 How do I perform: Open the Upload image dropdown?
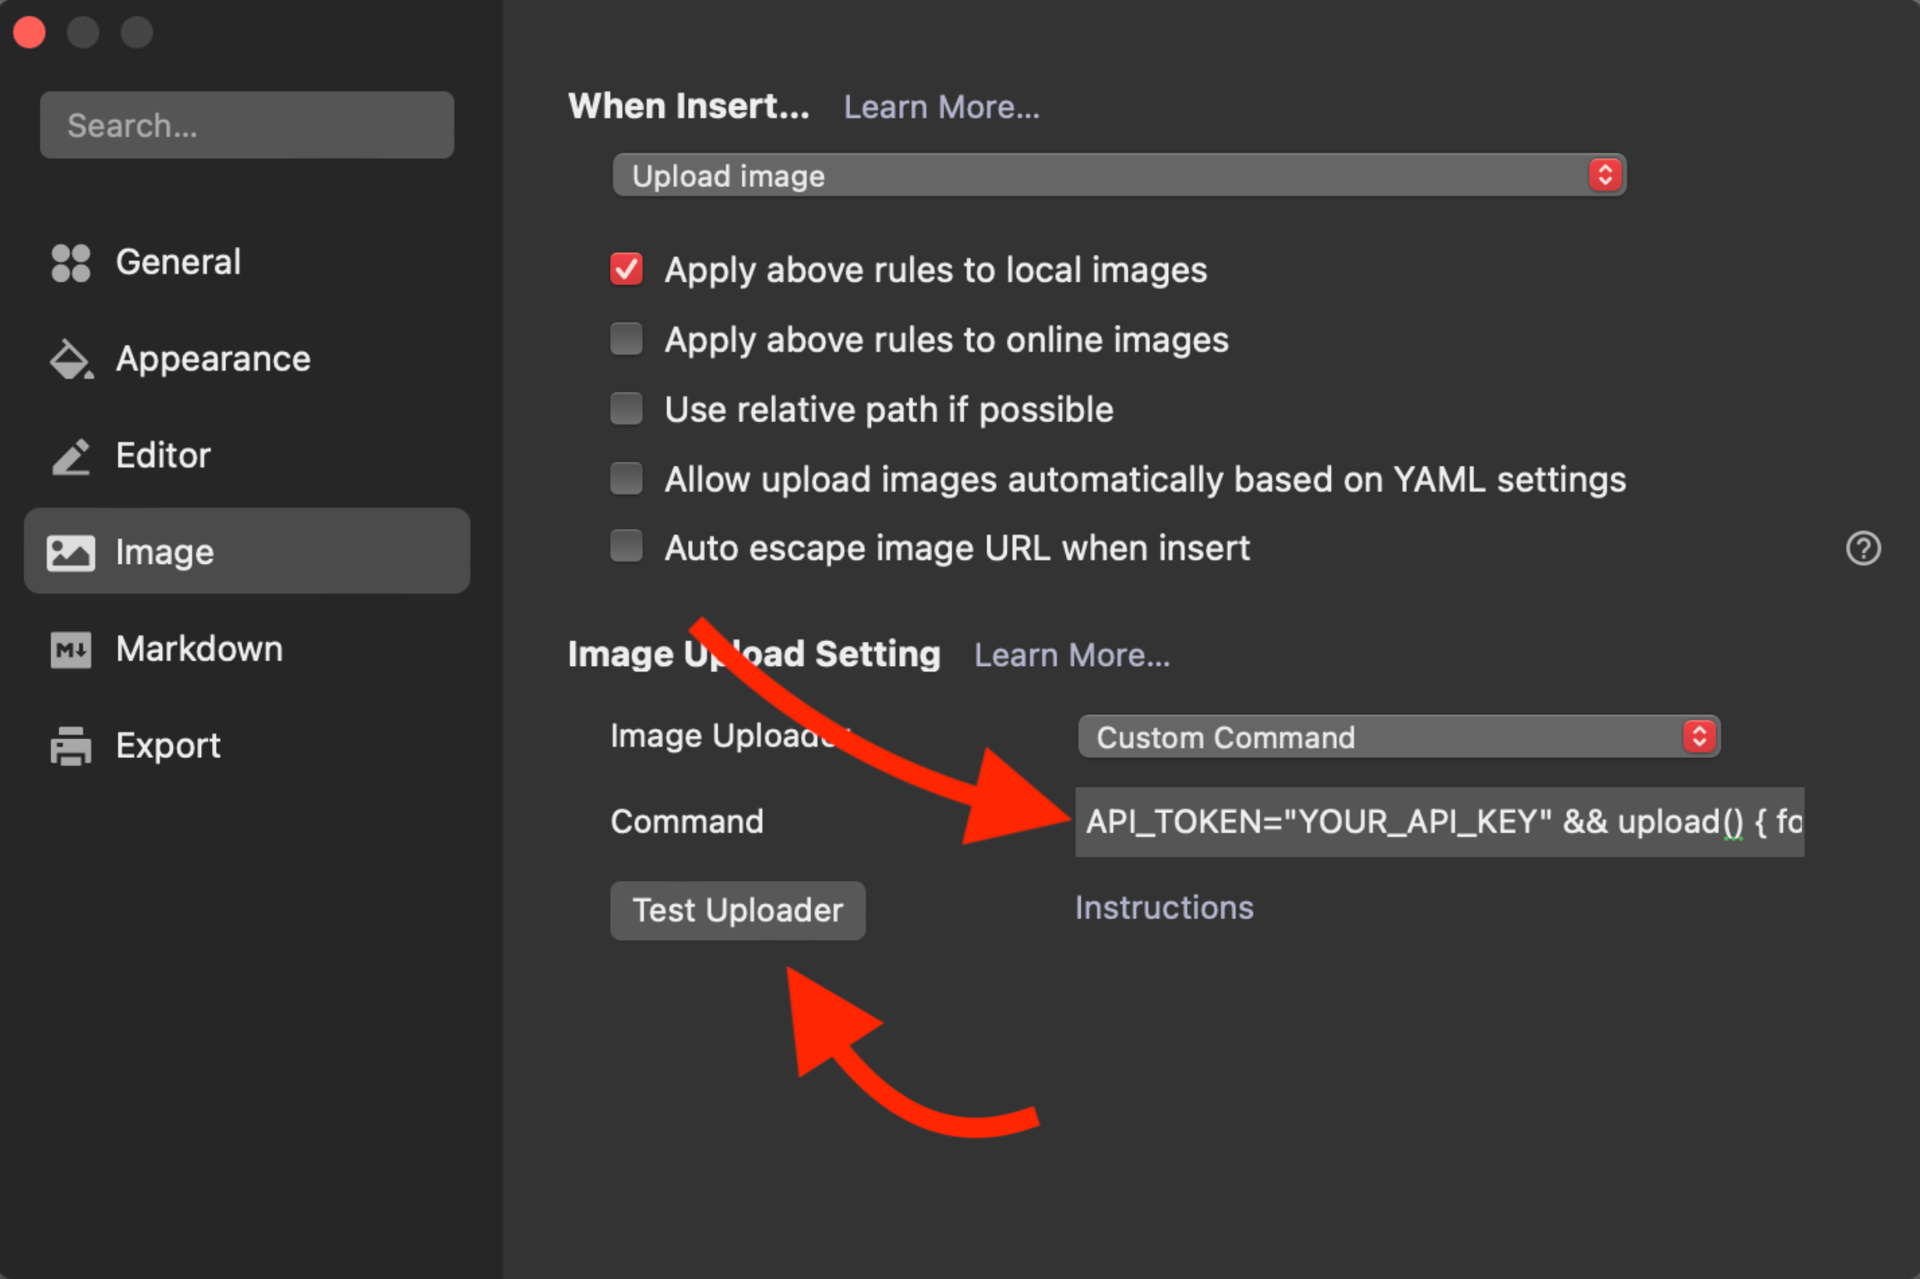coord(1118,176)
